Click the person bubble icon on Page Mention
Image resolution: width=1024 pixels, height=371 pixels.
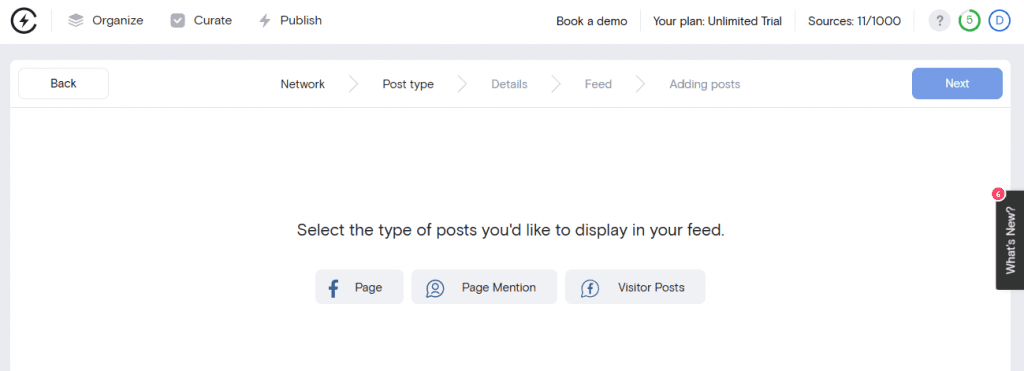pyautogui.click(x=435, y=288)
